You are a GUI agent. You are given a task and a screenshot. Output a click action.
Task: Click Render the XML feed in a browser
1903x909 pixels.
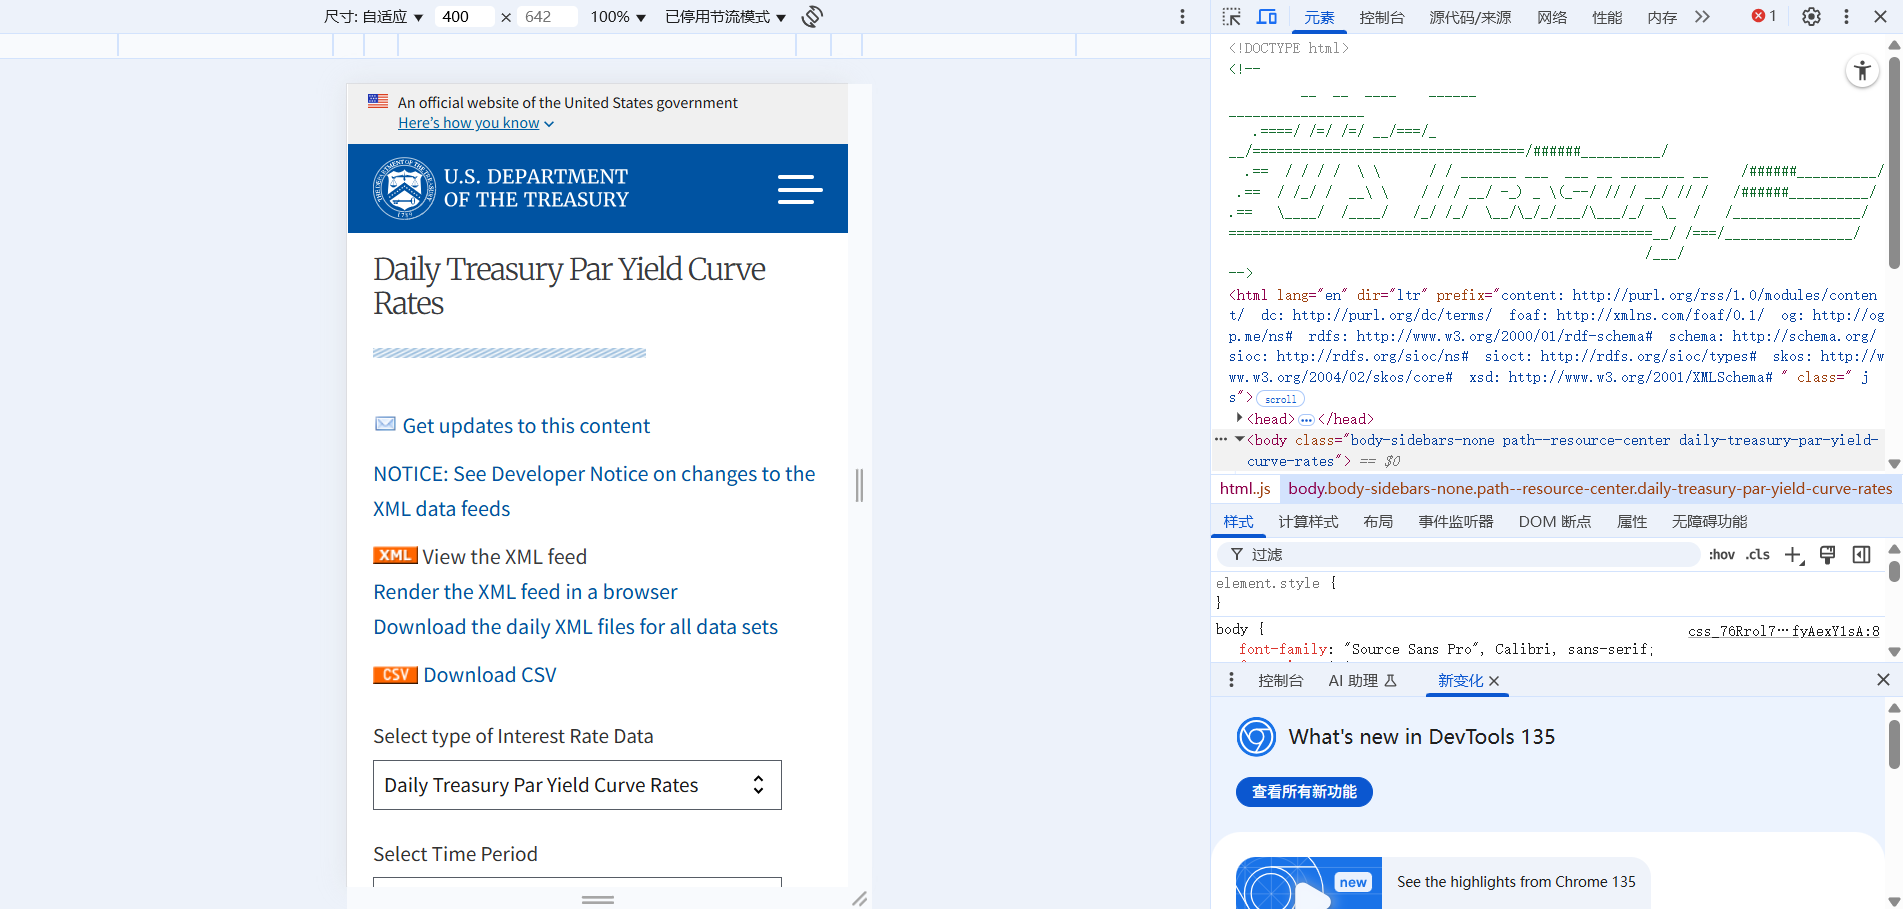(525, 592)
